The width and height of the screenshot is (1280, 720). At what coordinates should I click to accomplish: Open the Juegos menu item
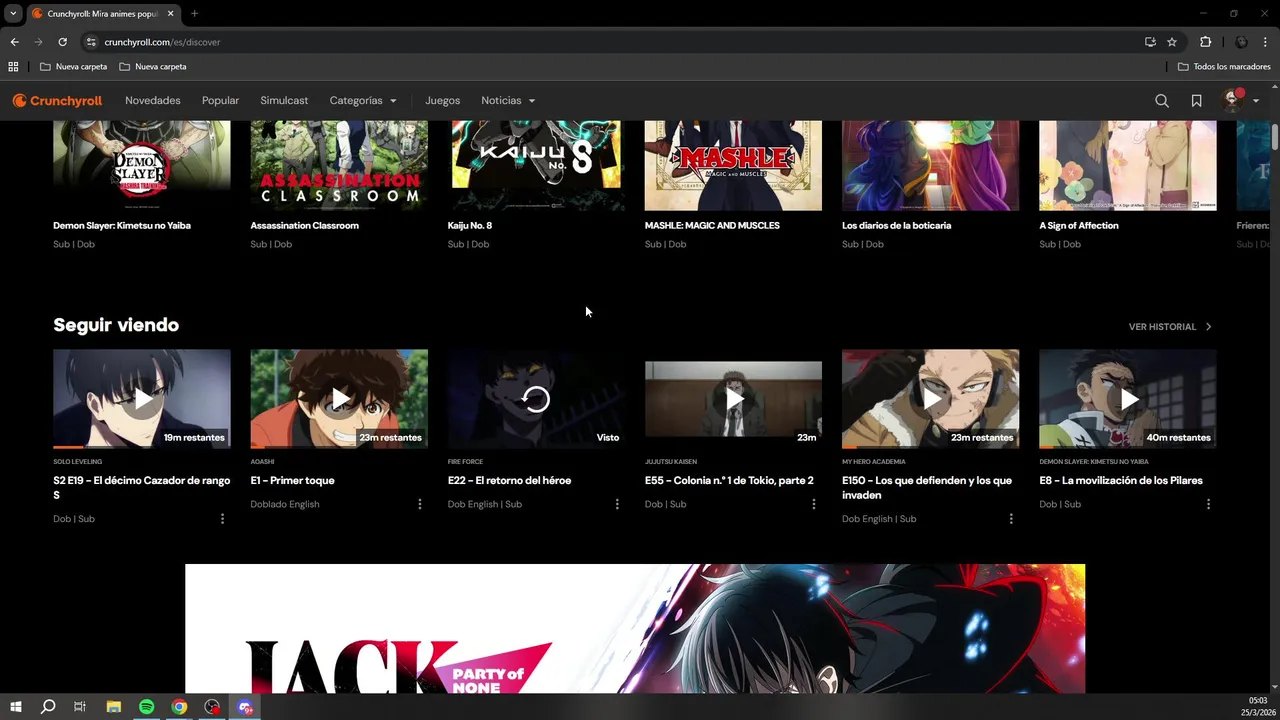[442, 100]
